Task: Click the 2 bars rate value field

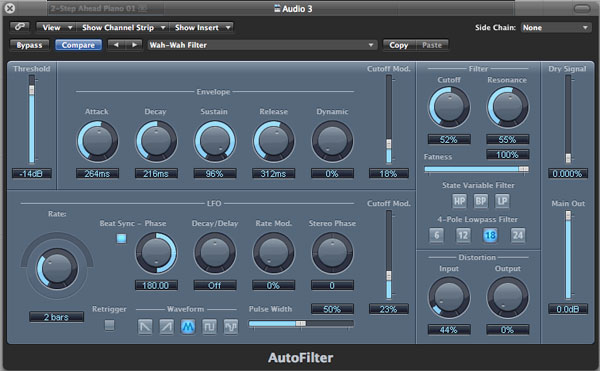Action: point(56,317)
